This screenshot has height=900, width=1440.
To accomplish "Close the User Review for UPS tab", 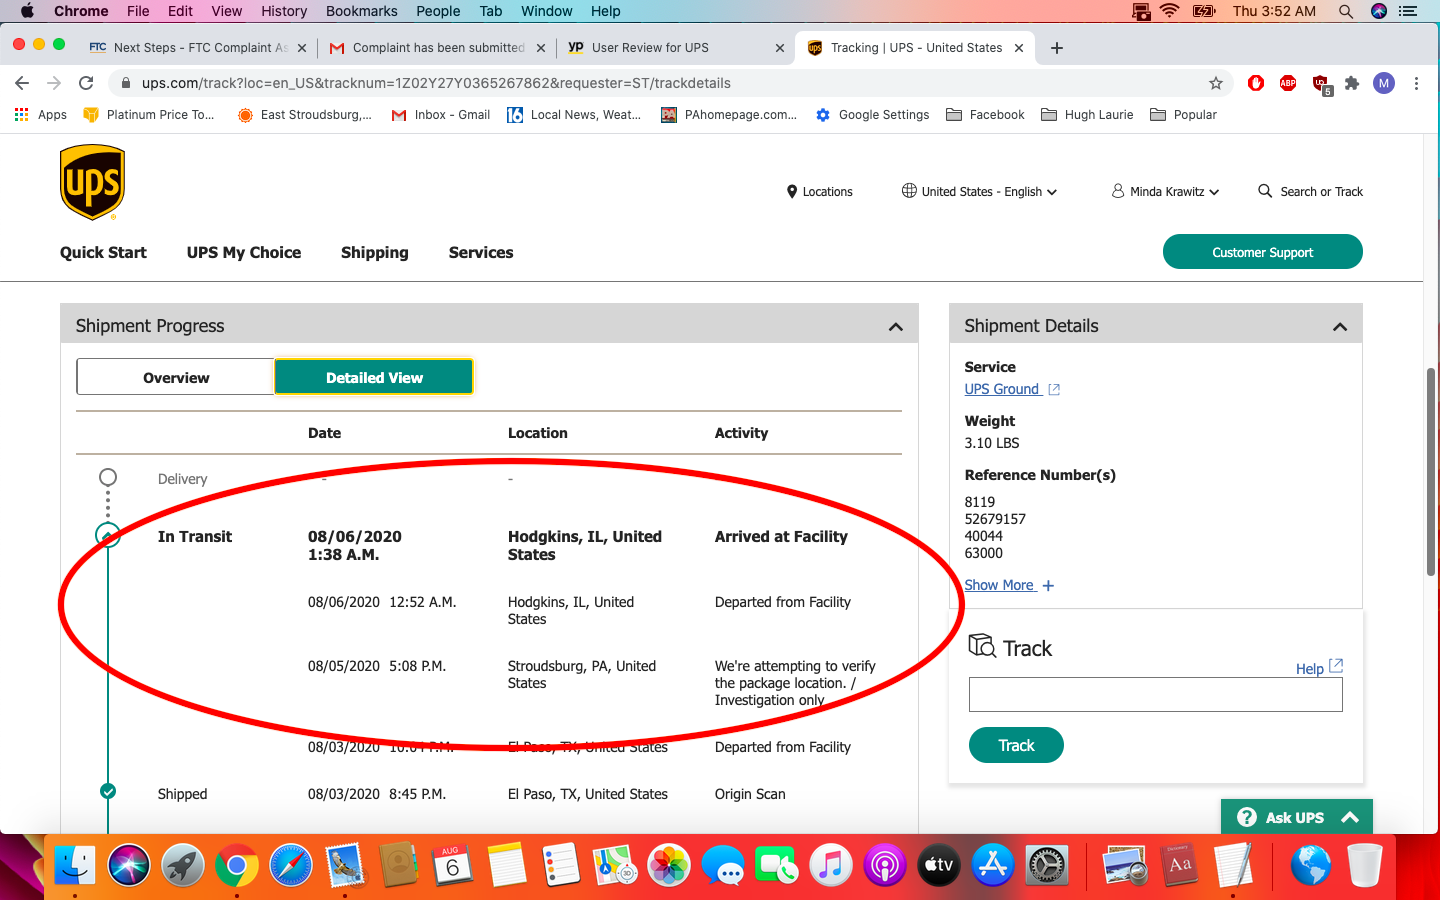I will coord(780,48).
